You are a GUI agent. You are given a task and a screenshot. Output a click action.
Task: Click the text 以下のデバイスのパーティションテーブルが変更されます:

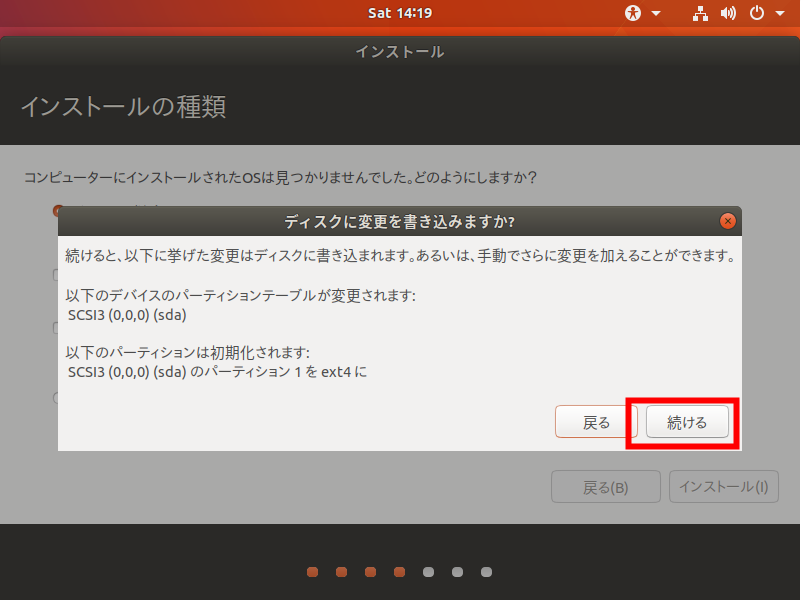(x=241, y=296)
